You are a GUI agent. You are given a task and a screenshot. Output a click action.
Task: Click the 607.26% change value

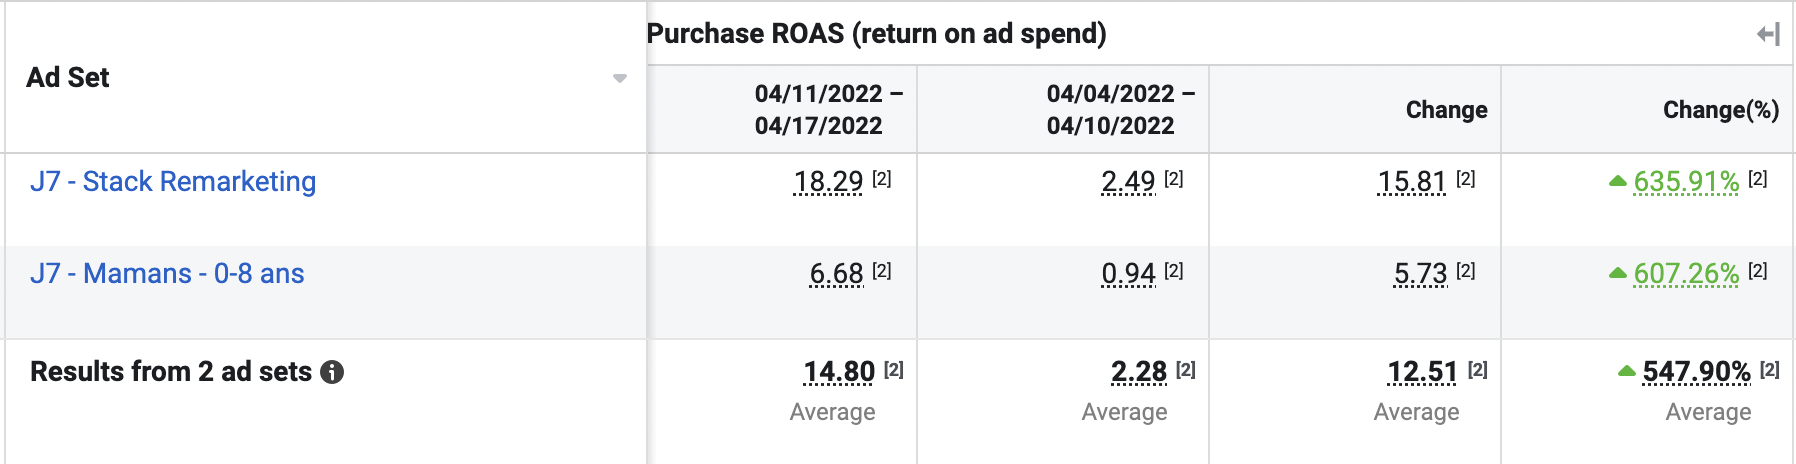(1686, 274)
